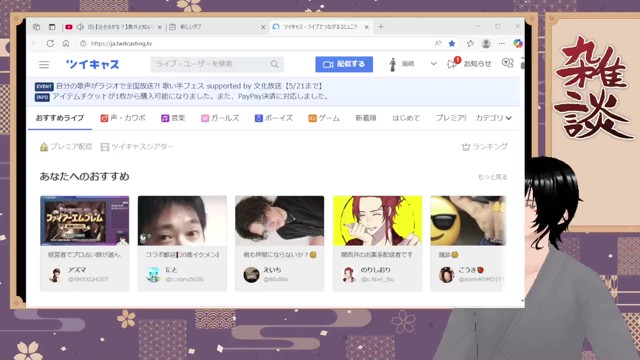Mute the YouTube tab speaker icon
The image size is (640, 360).
pyautogui.click(x=80, y=27)
